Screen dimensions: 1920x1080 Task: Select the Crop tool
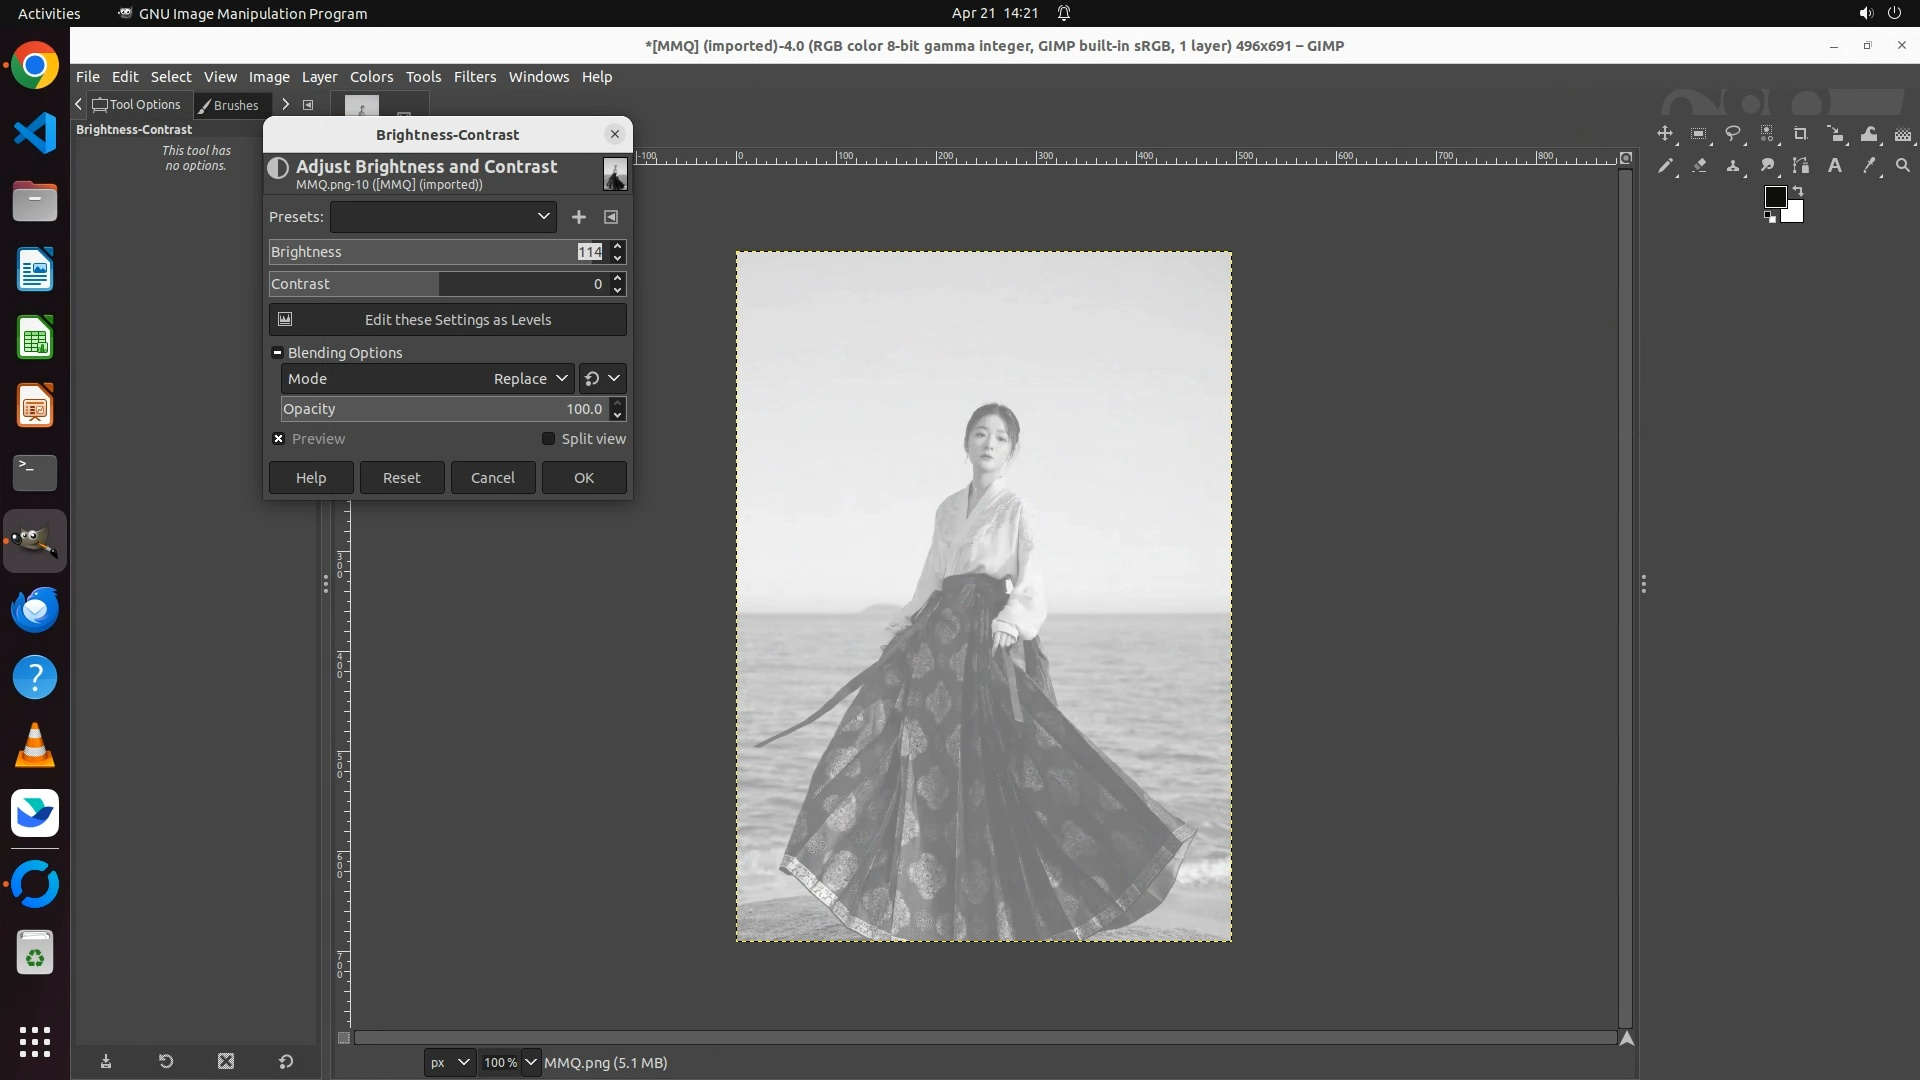pos(1801,134)
